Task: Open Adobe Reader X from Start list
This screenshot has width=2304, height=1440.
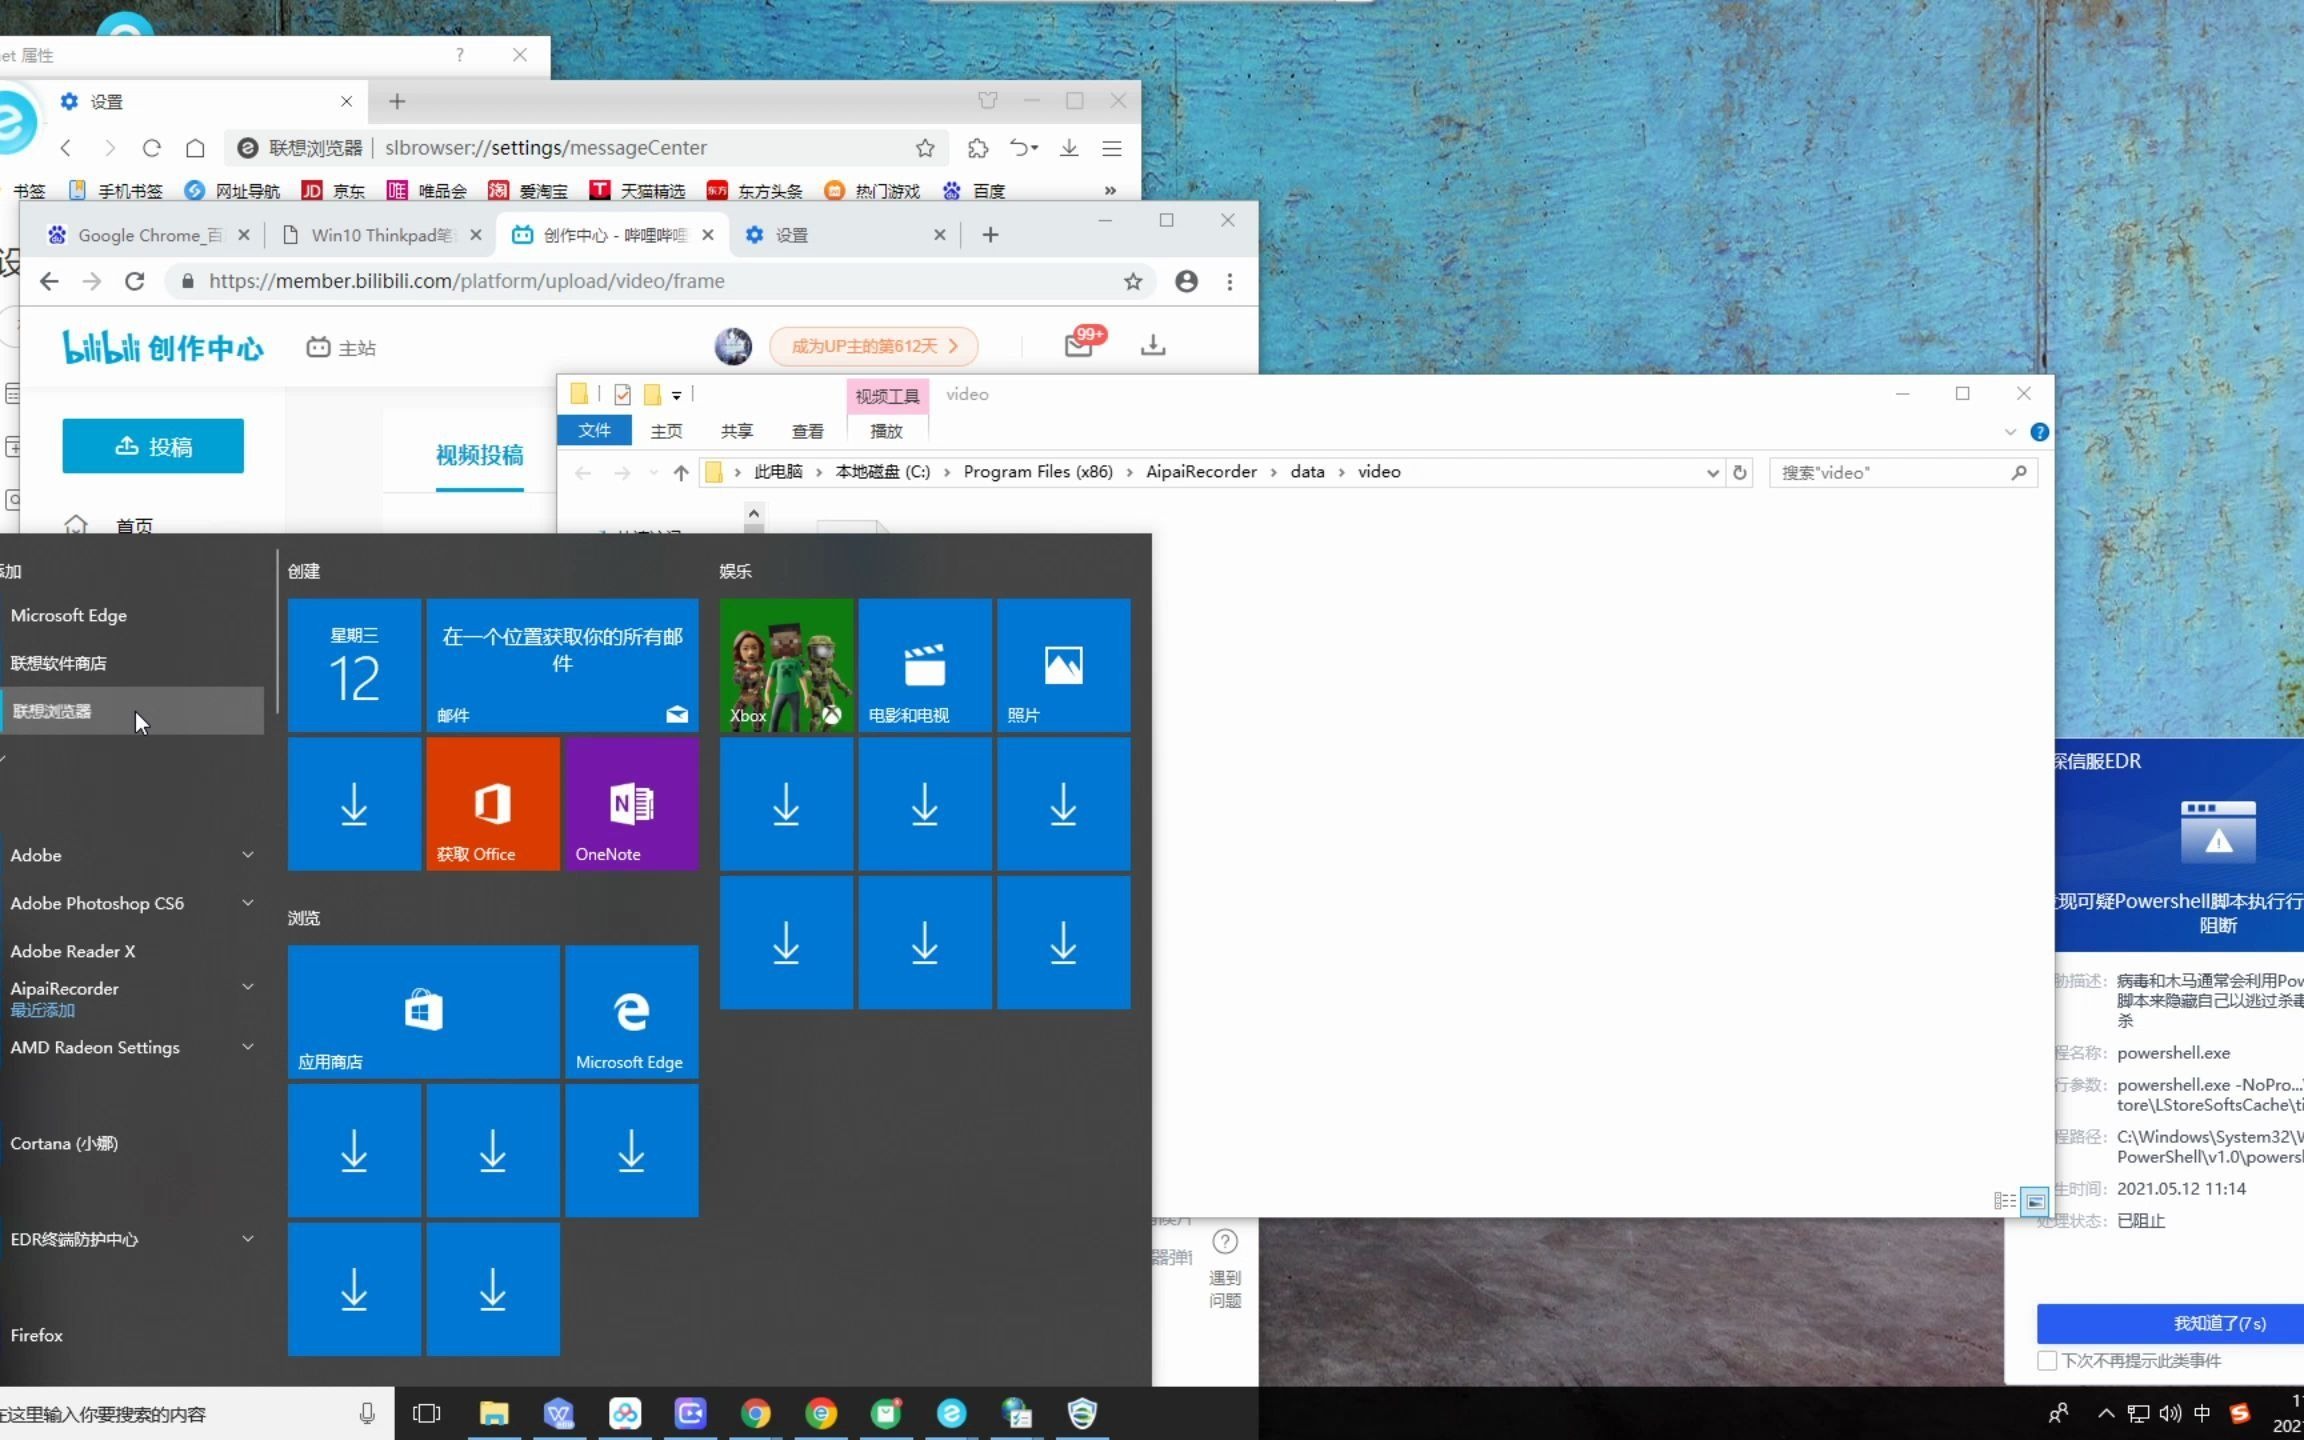Action: pyautogui.click(x=132, y=951)
